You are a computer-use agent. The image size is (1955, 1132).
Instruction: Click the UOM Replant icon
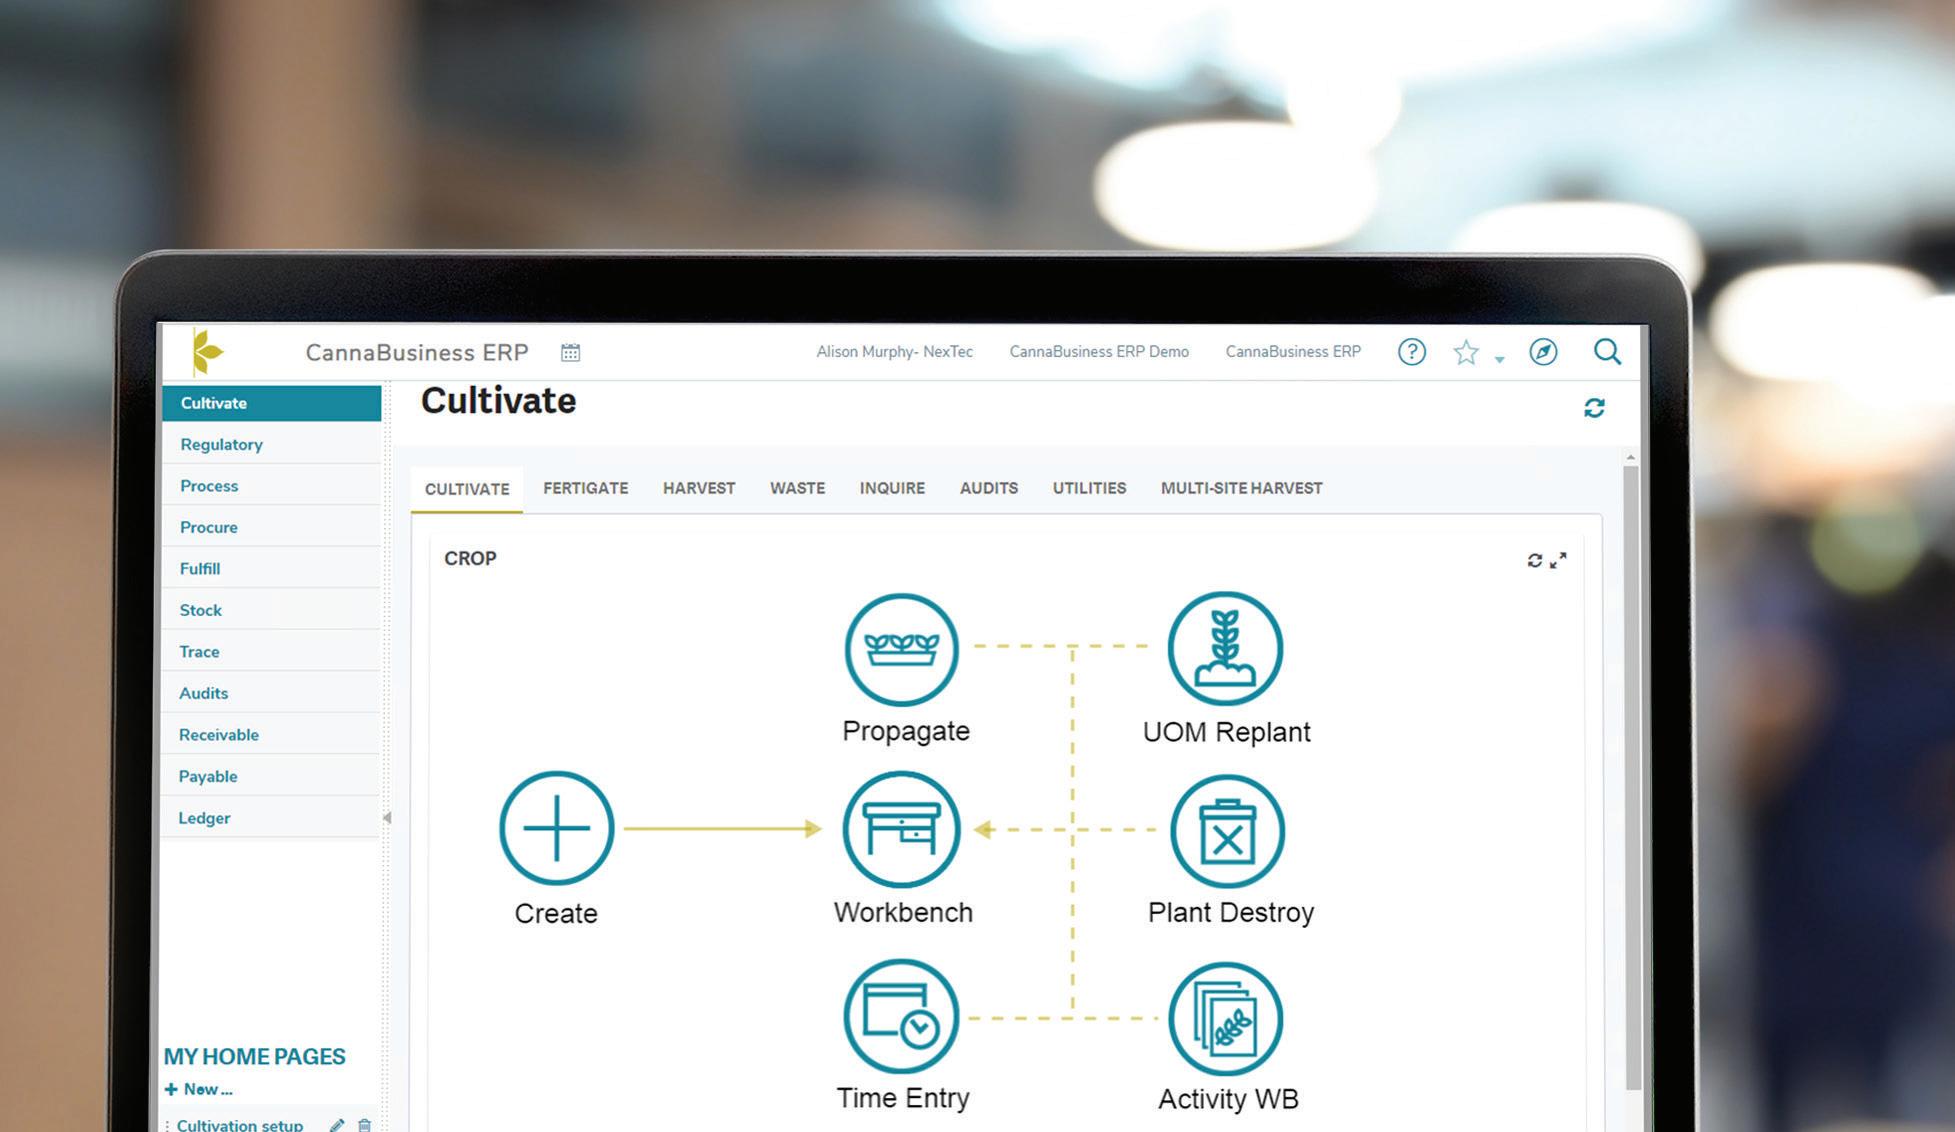pos(1225,648)
